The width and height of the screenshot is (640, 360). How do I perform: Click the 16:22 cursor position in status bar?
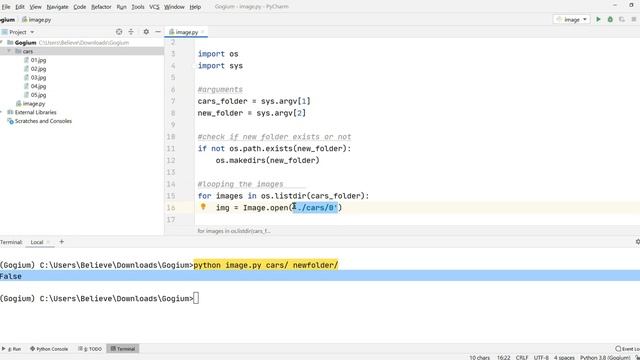(x=503, y=358)
